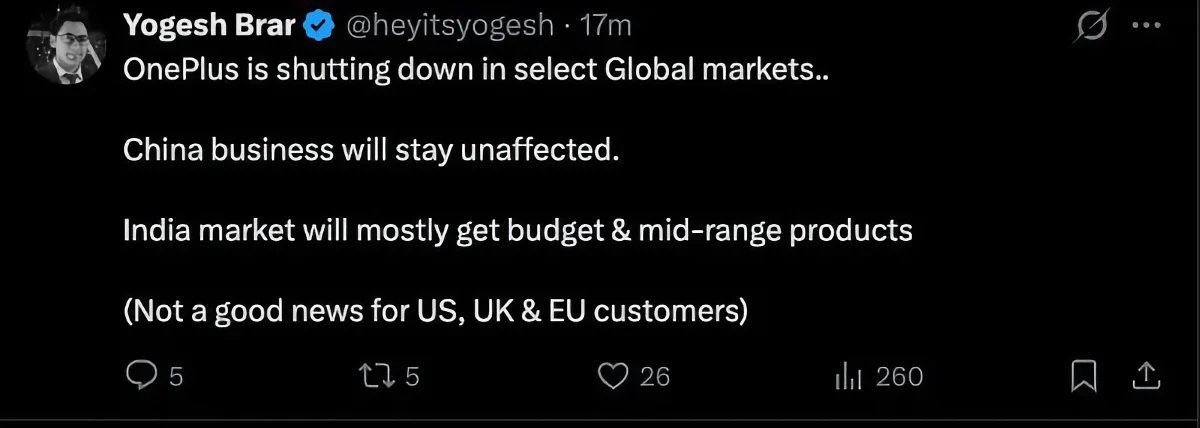Bookmark this tweet
1200x428 pixels.
click(x=1084, y=376)
